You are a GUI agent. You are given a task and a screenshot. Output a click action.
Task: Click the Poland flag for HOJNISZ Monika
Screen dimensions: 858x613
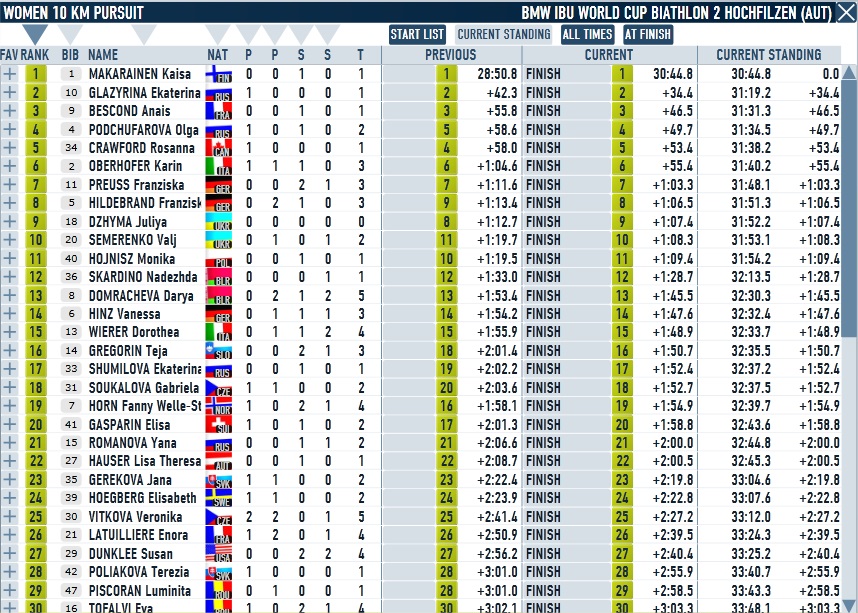[x=218, y=258]
